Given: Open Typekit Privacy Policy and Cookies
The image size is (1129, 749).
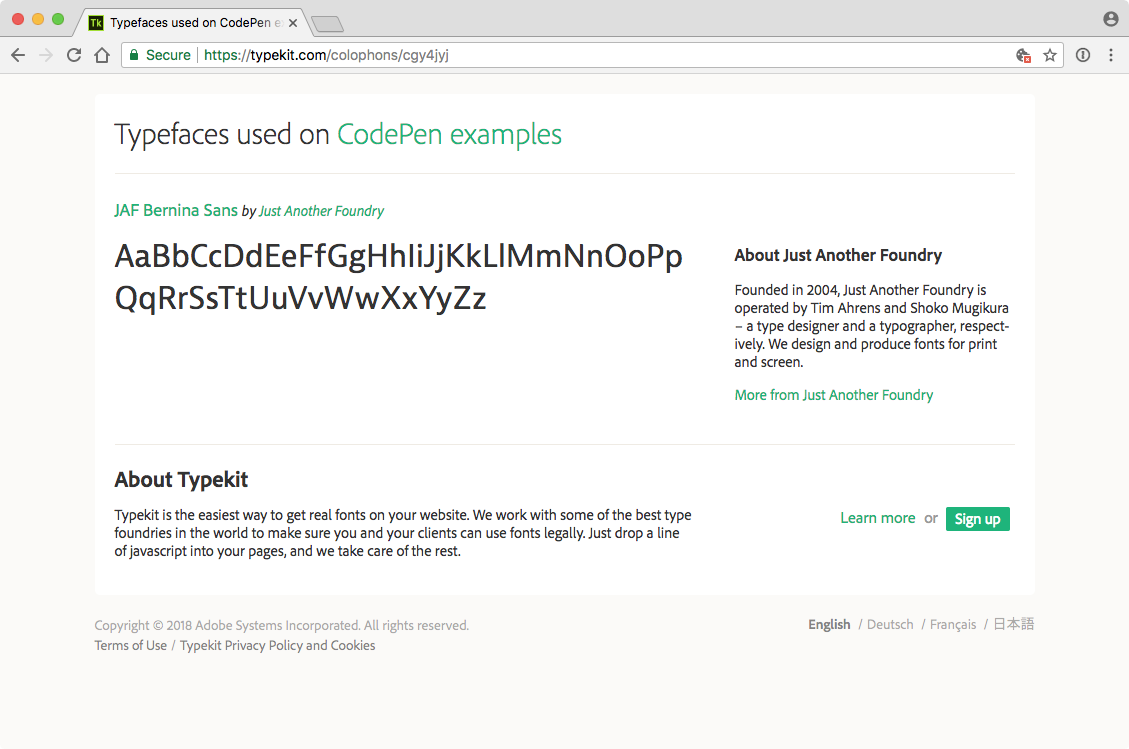Looking at the screenshot, I should pyautogui.click(x=277, y=646).
